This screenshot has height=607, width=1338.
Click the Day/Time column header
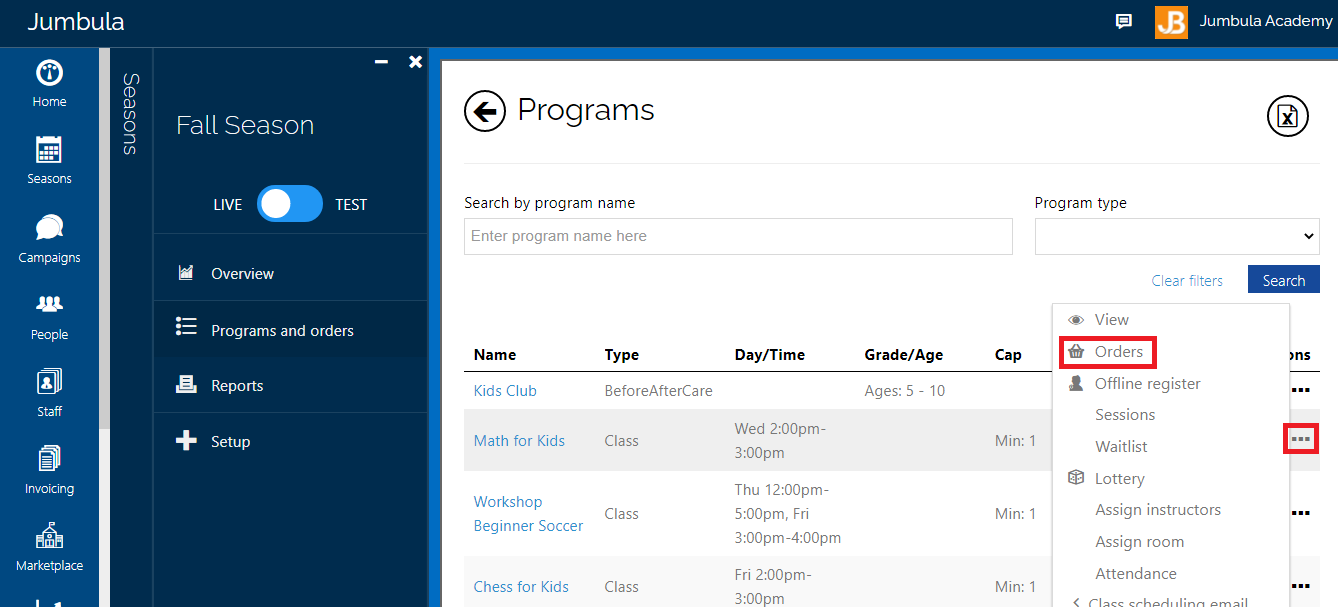pyautogui.click(x=769, y=354)
